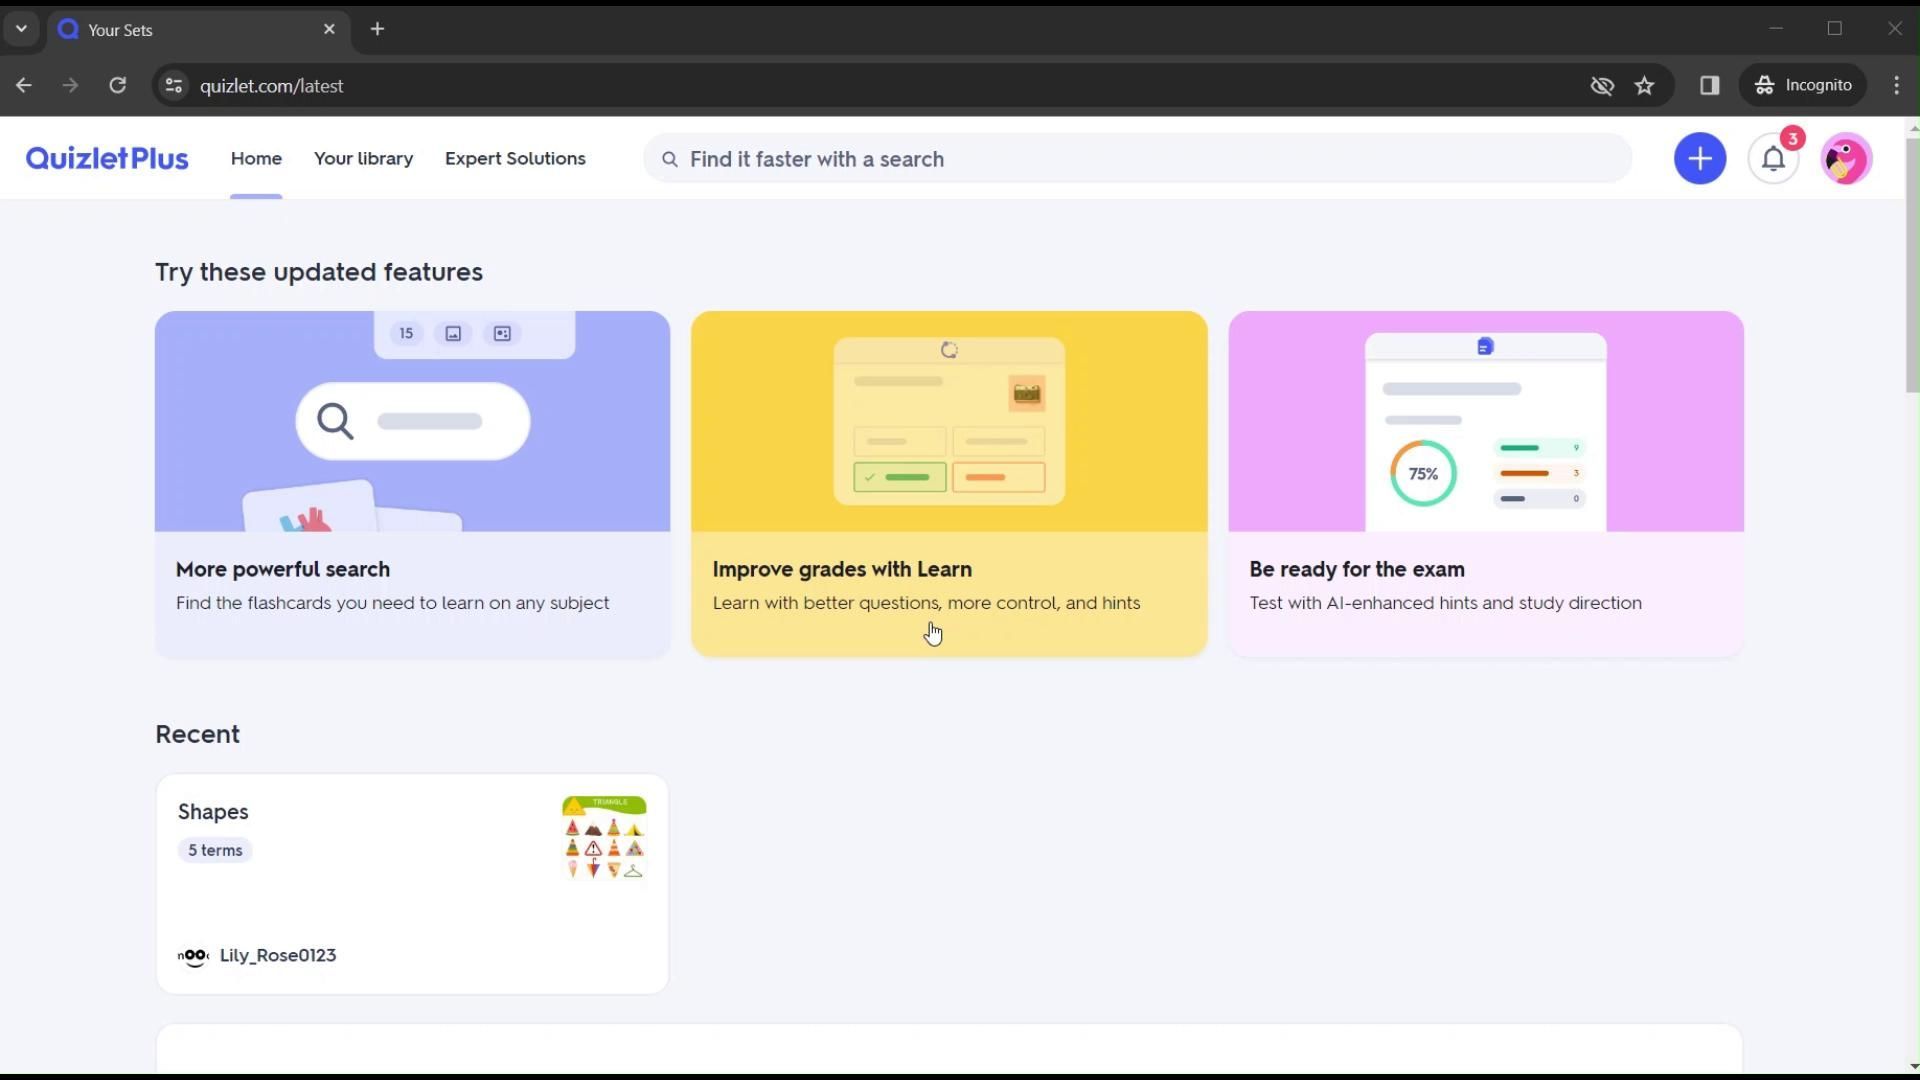The image size is (1920, 1080).
Task: Open the browser side panel
Action: [1709, 86]
